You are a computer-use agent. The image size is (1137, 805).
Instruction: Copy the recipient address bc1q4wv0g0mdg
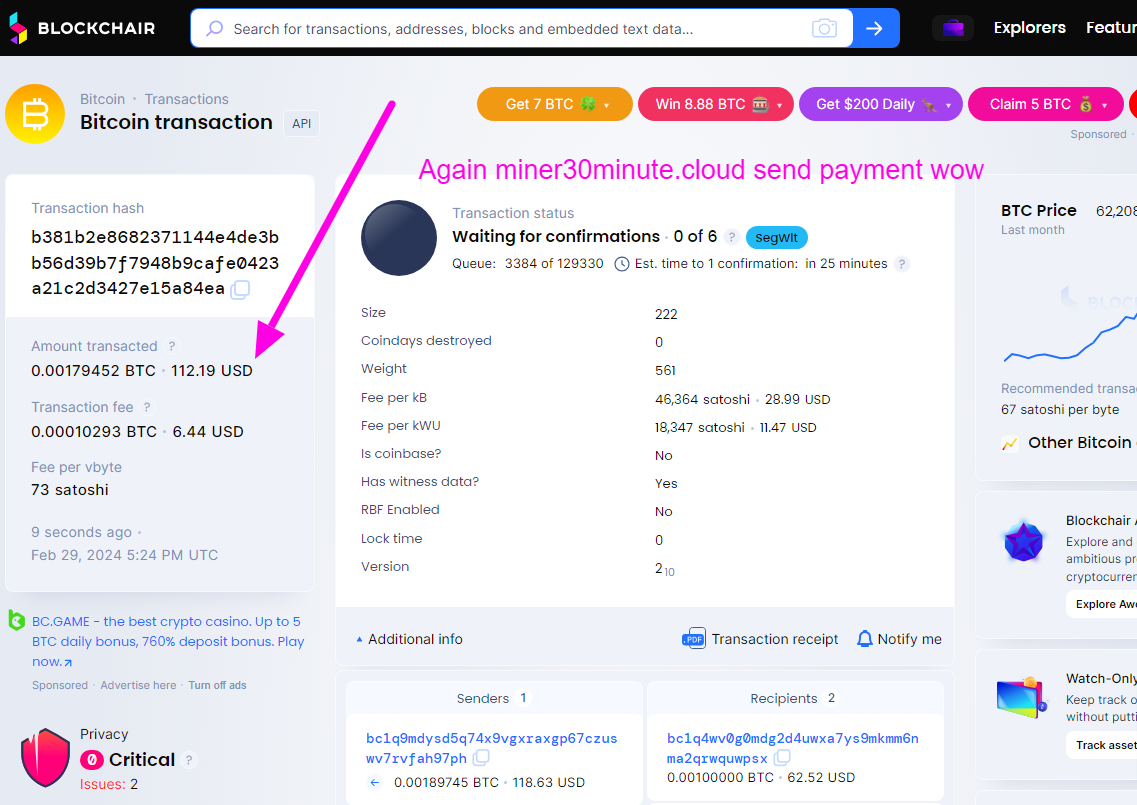click(782, 758)
